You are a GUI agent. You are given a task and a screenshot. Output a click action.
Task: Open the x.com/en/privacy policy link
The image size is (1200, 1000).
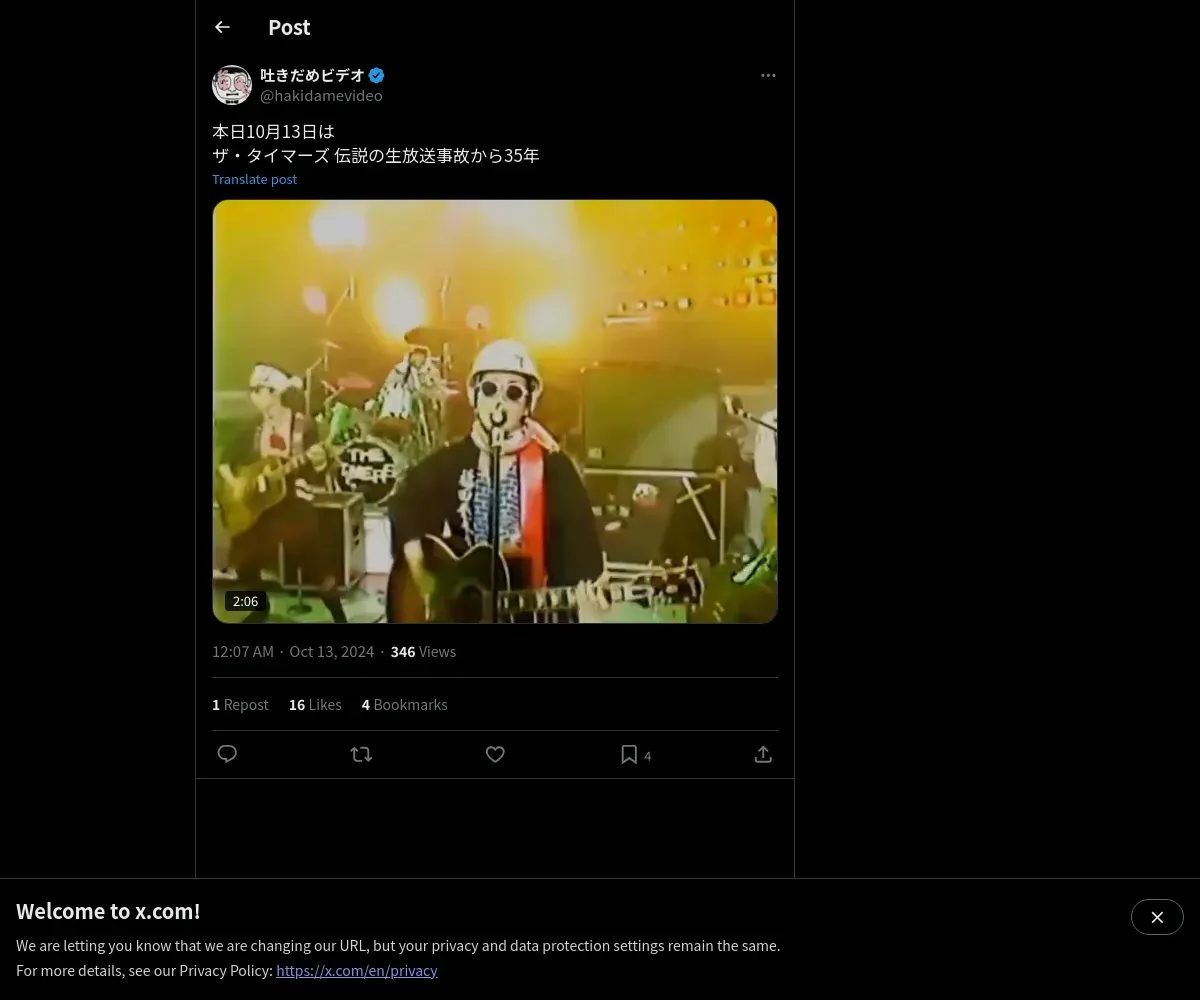[x=356, y=970]
